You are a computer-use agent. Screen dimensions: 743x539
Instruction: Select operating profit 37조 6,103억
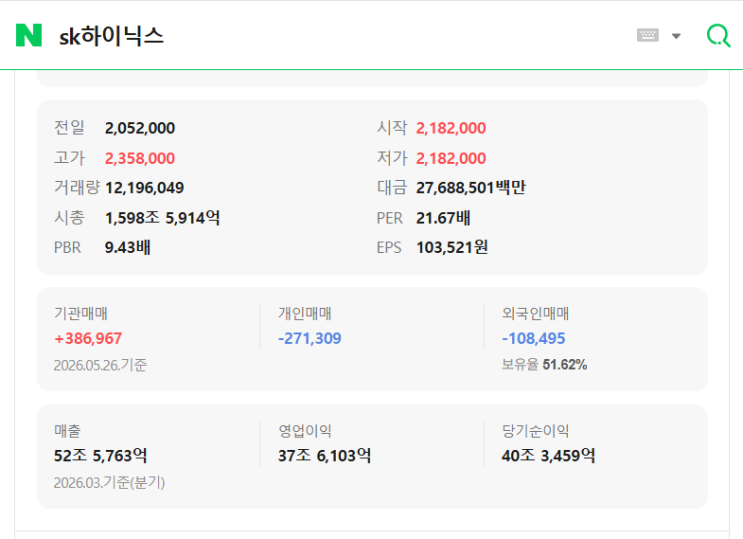pyautogui.click(x=325, y=456)
